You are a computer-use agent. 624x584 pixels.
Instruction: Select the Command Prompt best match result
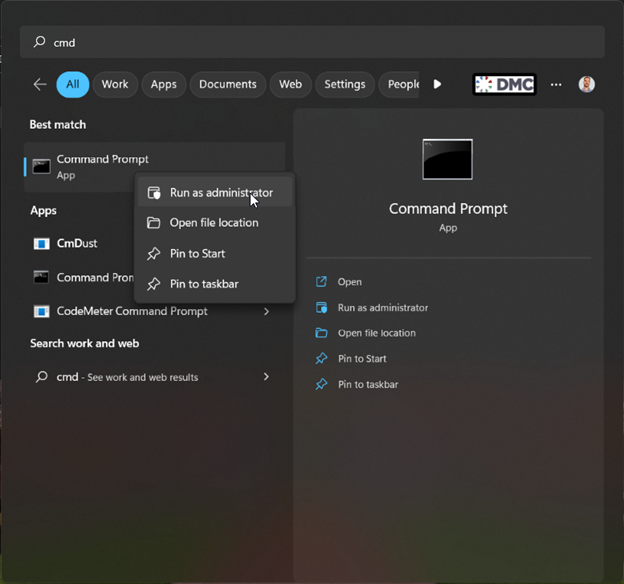click(x=154, y=167)
